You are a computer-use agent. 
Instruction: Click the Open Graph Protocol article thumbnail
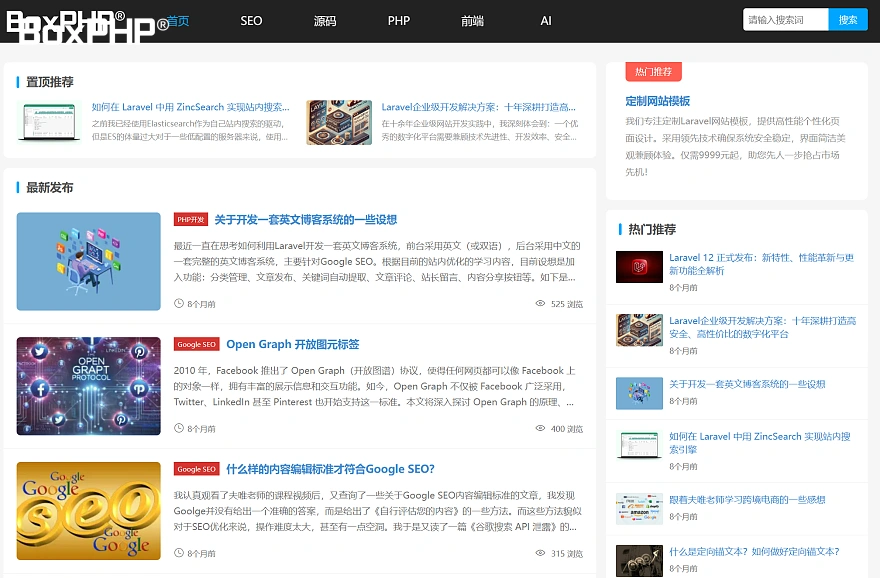(x=89, y=386)
